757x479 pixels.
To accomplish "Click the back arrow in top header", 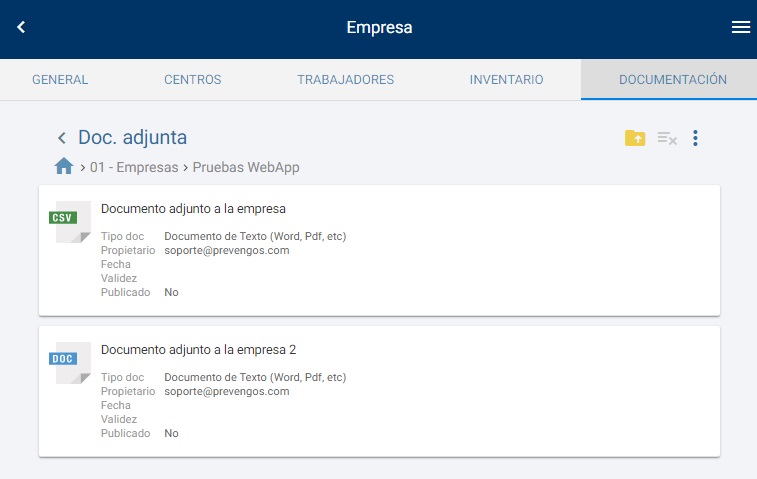I will (21, 28).
